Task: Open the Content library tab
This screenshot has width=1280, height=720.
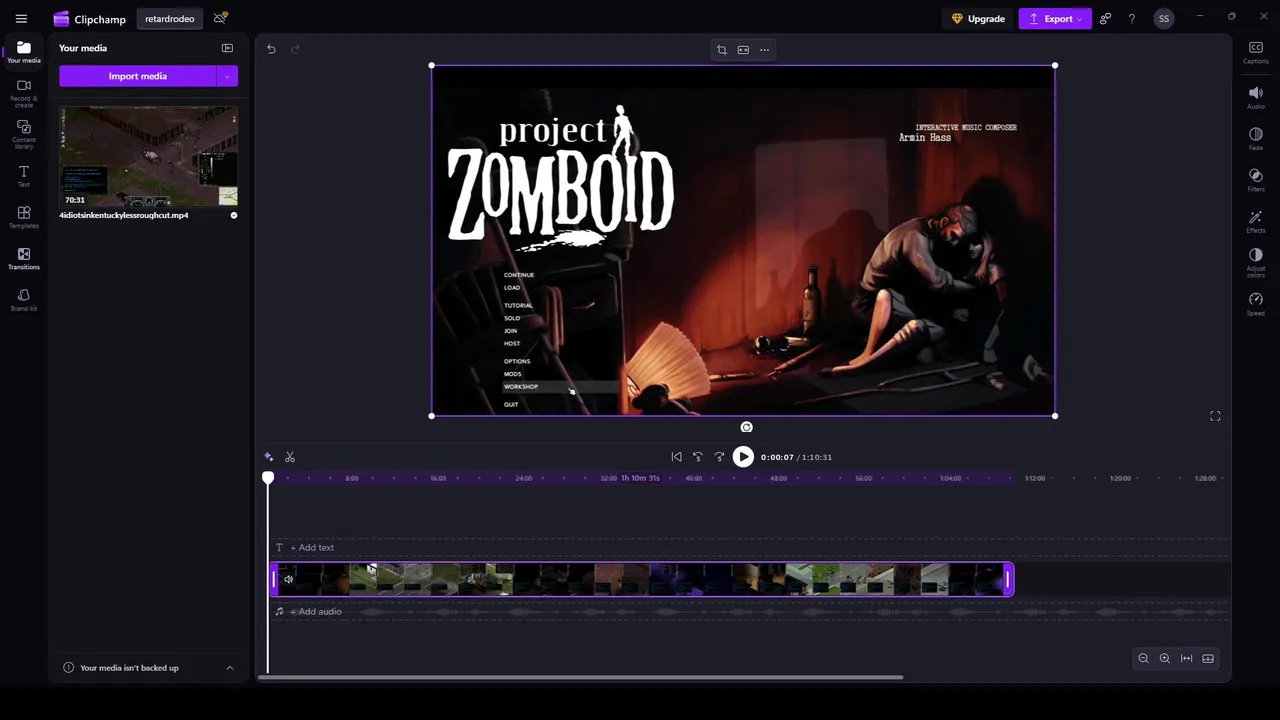Action: coord(24,134)
